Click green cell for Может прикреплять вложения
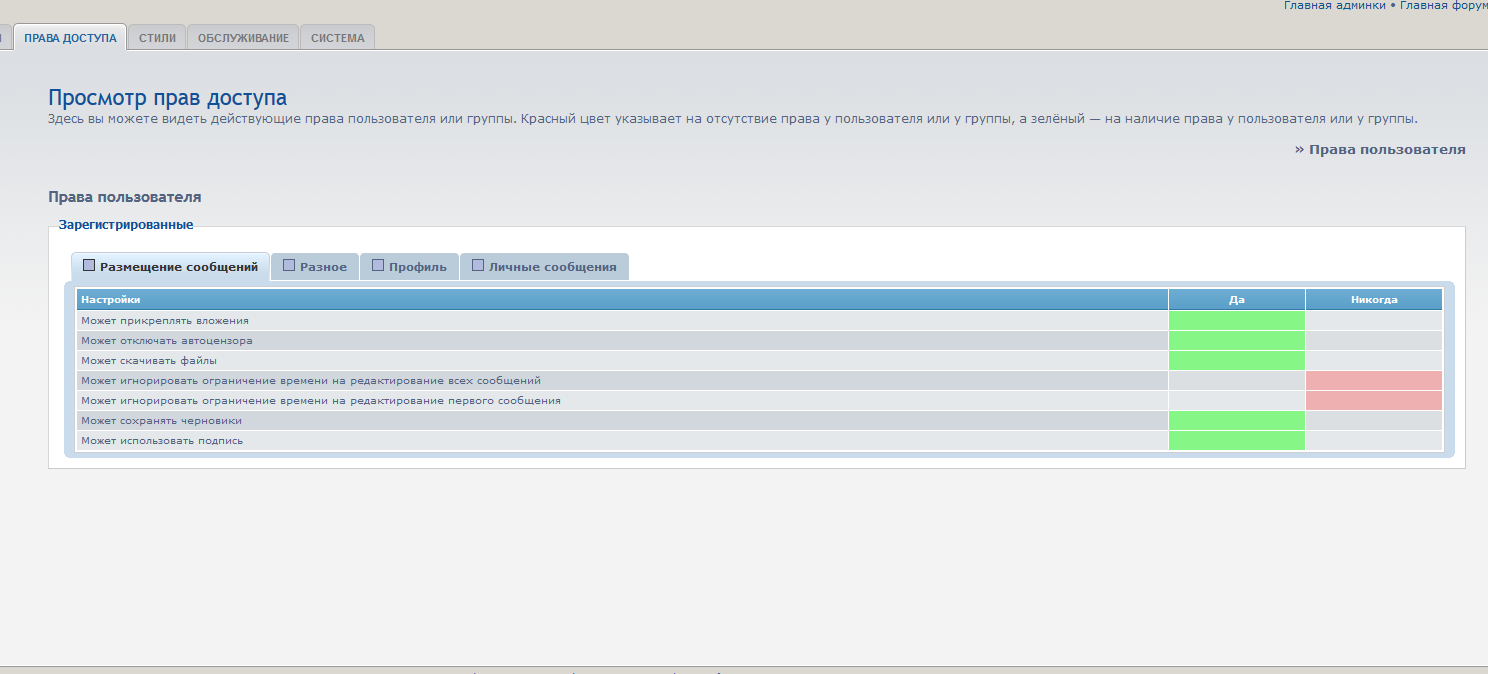Image resolution: width=1488 pixels, height=674 pixels. (x=1236, y=321)
